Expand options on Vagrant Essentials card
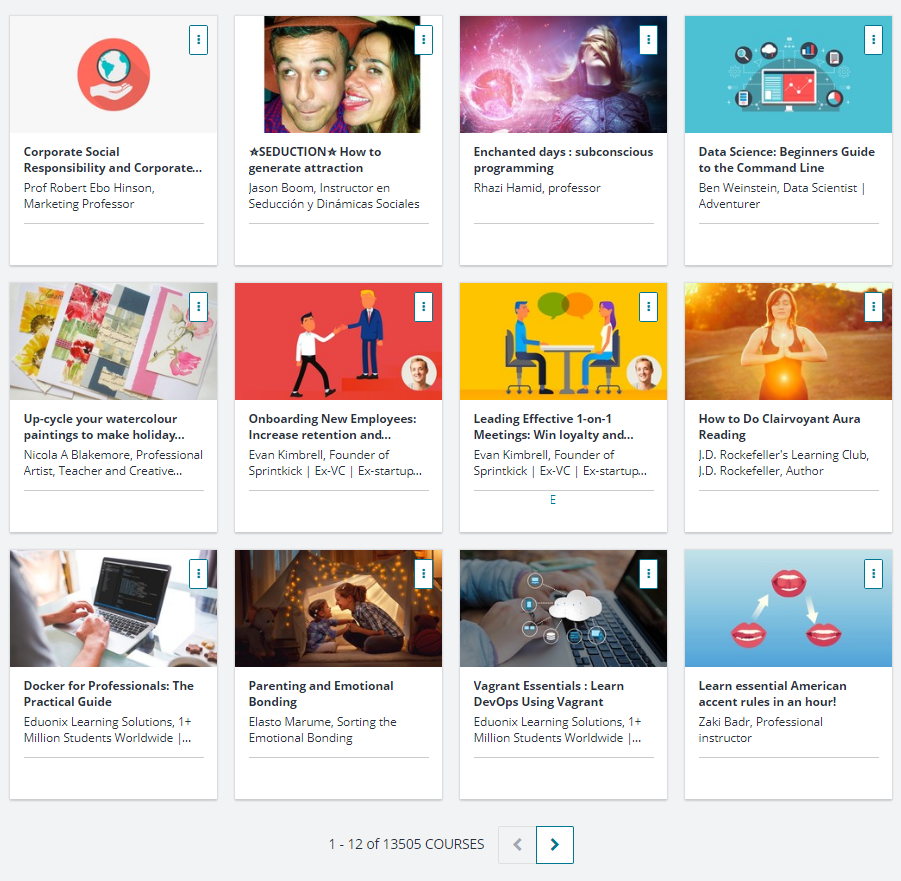This screenshot has height=881, width=901. [x=648, y=574]
